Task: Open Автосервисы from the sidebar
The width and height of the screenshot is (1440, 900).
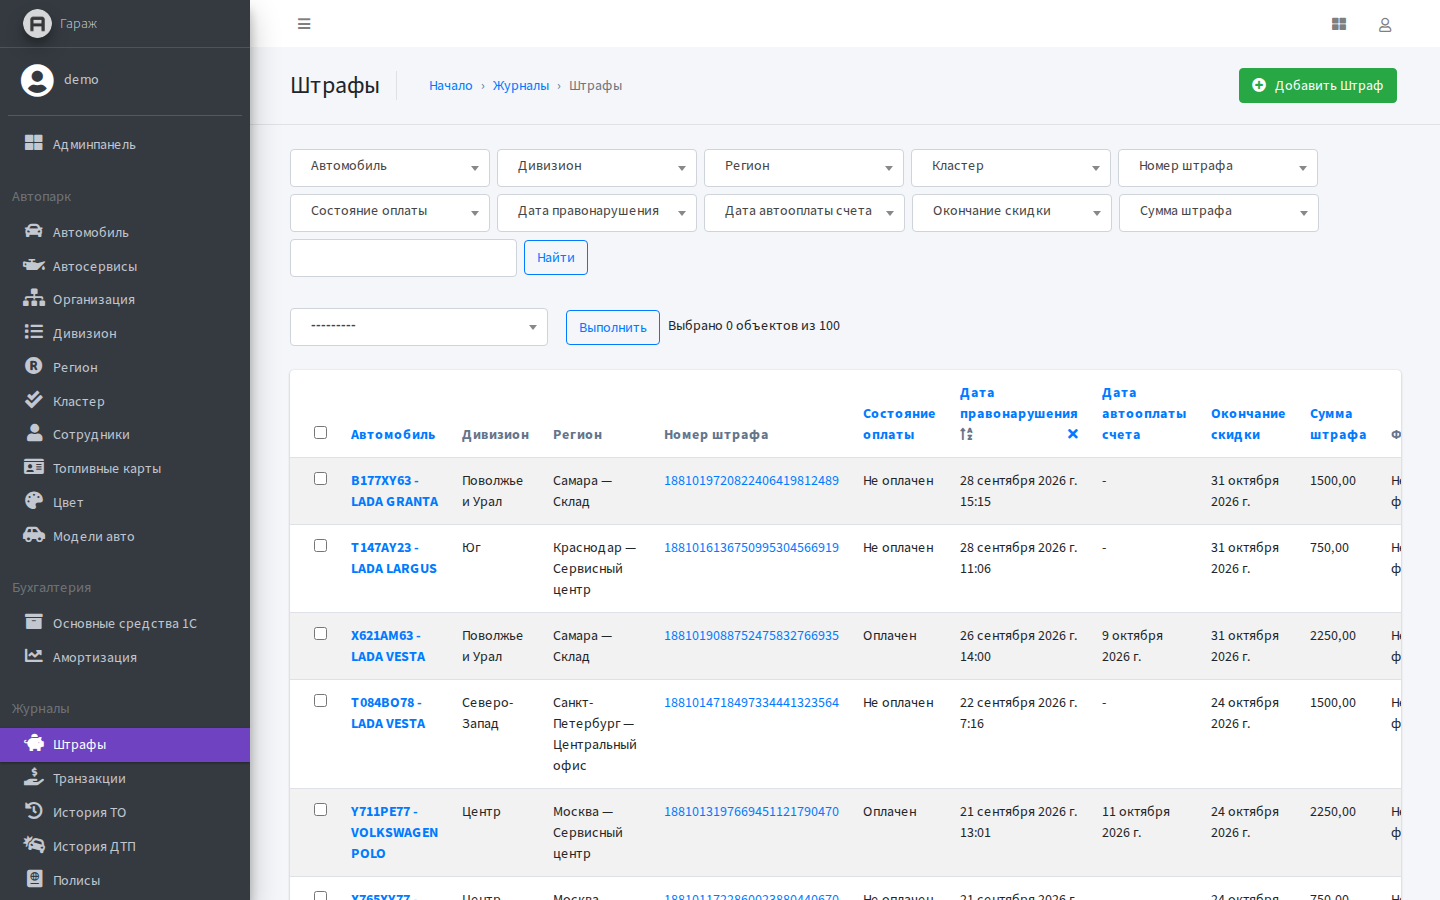Action: [x=125, y=266]
